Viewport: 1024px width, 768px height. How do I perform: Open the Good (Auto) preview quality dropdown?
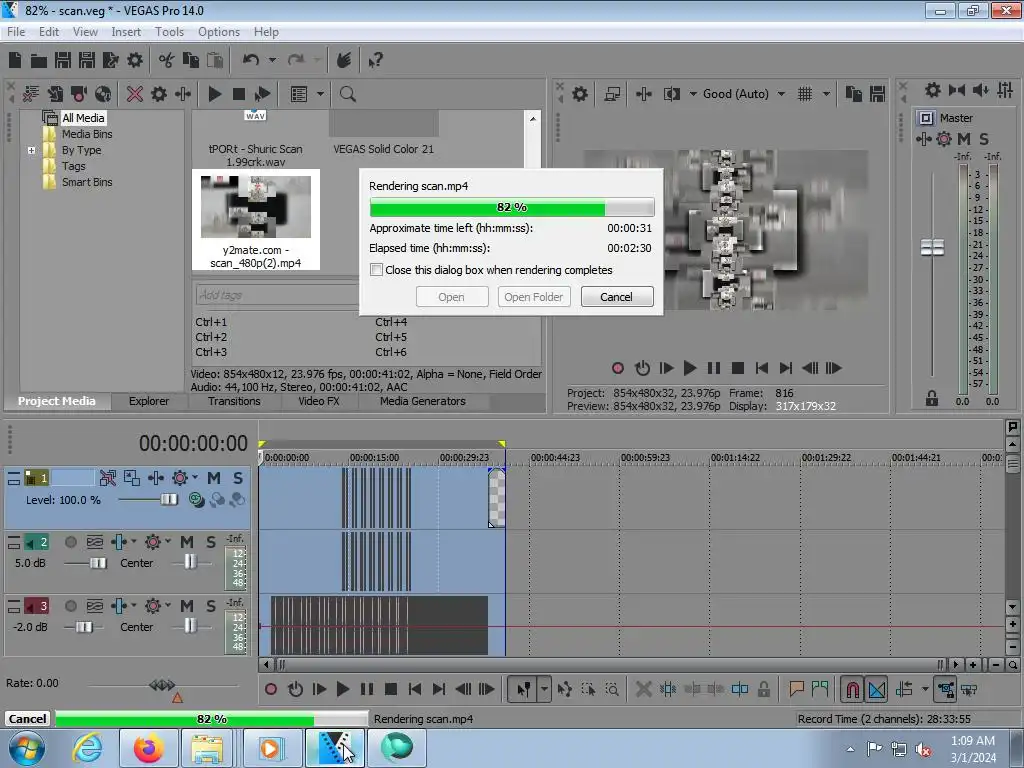pyautogui.click(x=781, y=94)
